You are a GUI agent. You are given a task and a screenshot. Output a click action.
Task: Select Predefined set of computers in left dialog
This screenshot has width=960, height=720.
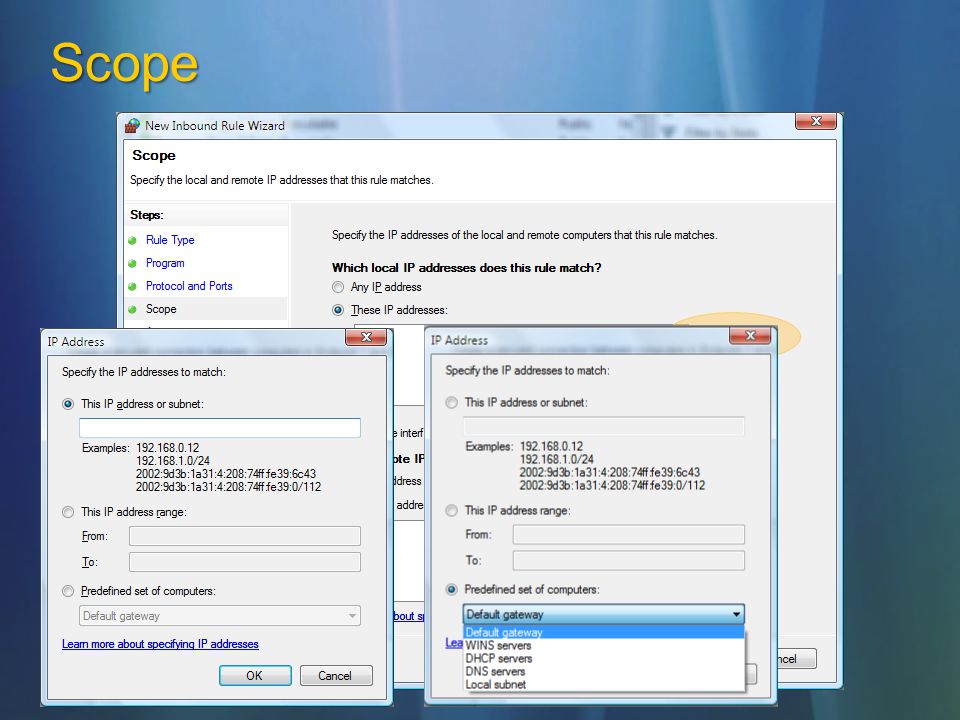[68, 591]
